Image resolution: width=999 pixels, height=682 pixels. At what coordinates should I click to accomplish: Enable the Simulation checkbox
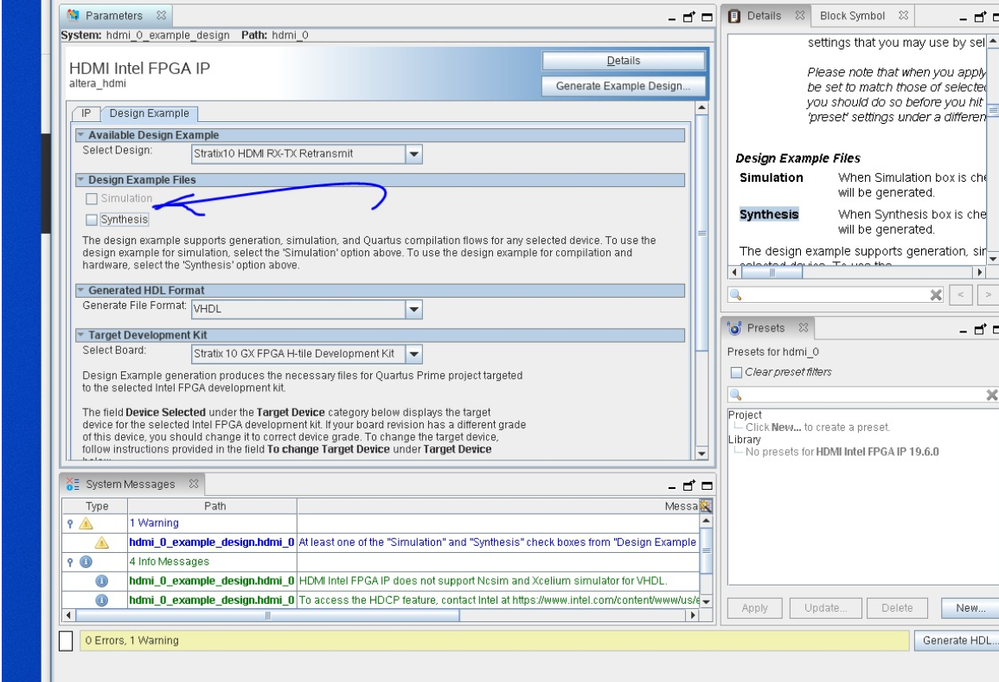pos(92,199)
